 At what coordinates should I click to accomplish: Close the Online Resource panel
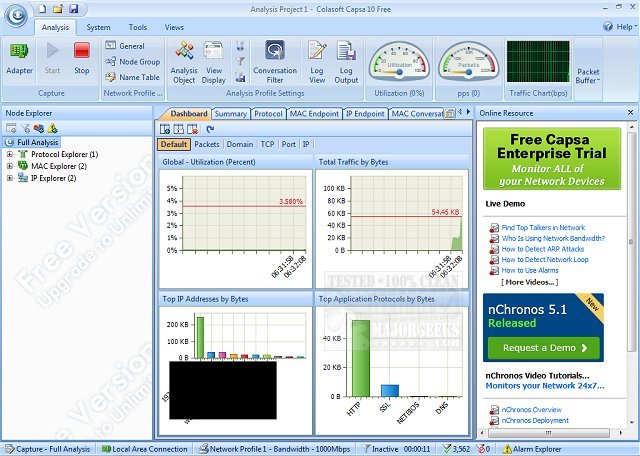pyautogui.click(x=630, y=112)
